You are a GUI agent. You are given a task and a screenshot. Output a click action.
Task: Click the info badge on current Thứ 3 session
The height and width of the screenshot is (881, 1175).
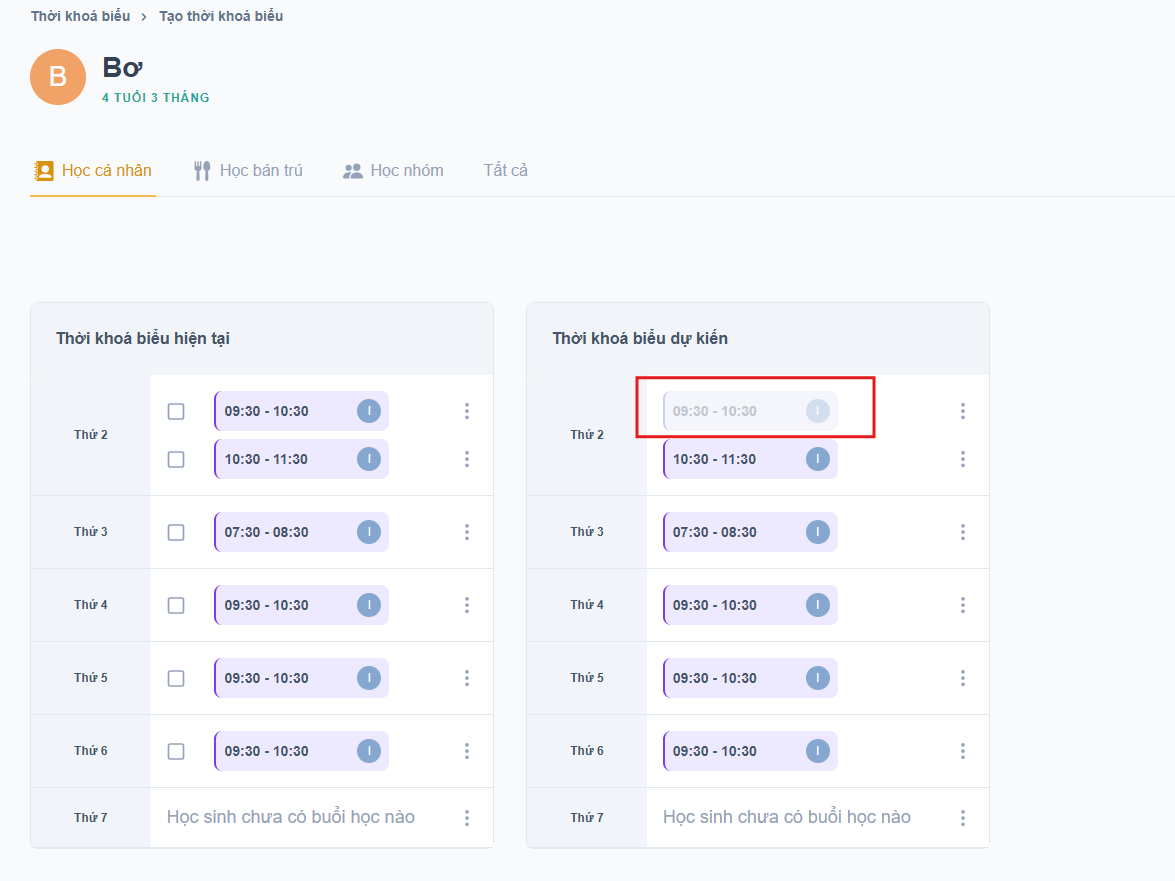pyautogui.click(x=369, y=532)
